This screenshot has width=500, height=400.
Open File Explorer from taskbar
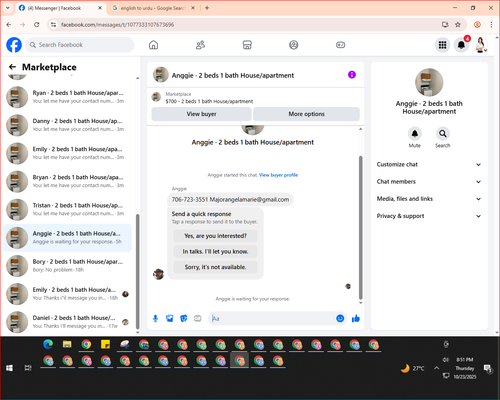point(67,344)
